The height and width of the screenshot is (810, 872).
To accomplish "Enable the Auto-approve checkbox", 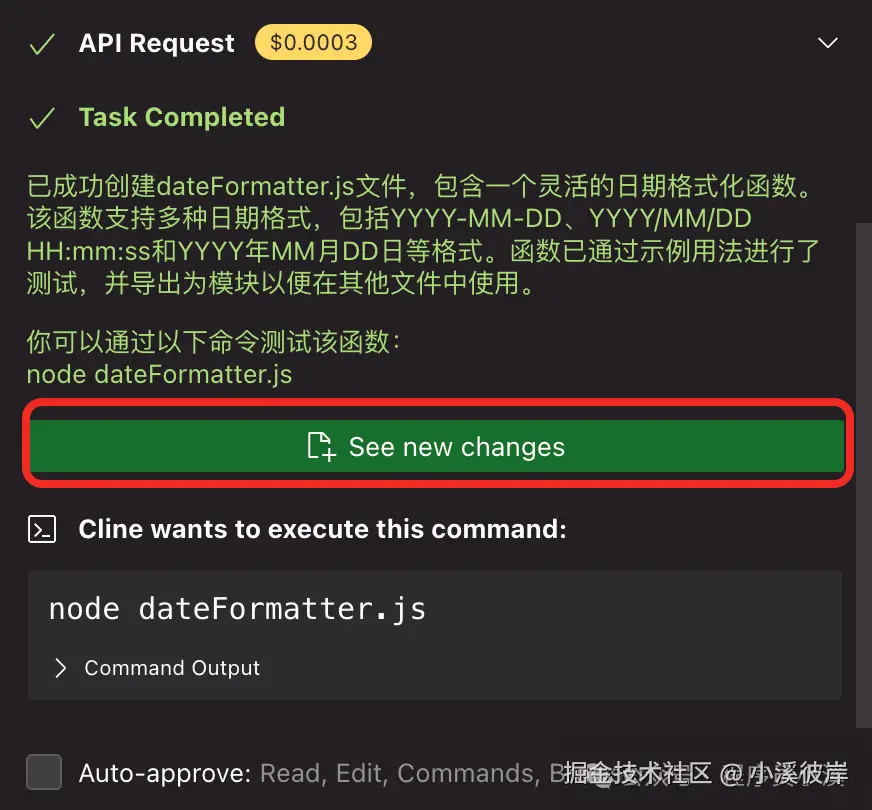I will coord(44,772).
